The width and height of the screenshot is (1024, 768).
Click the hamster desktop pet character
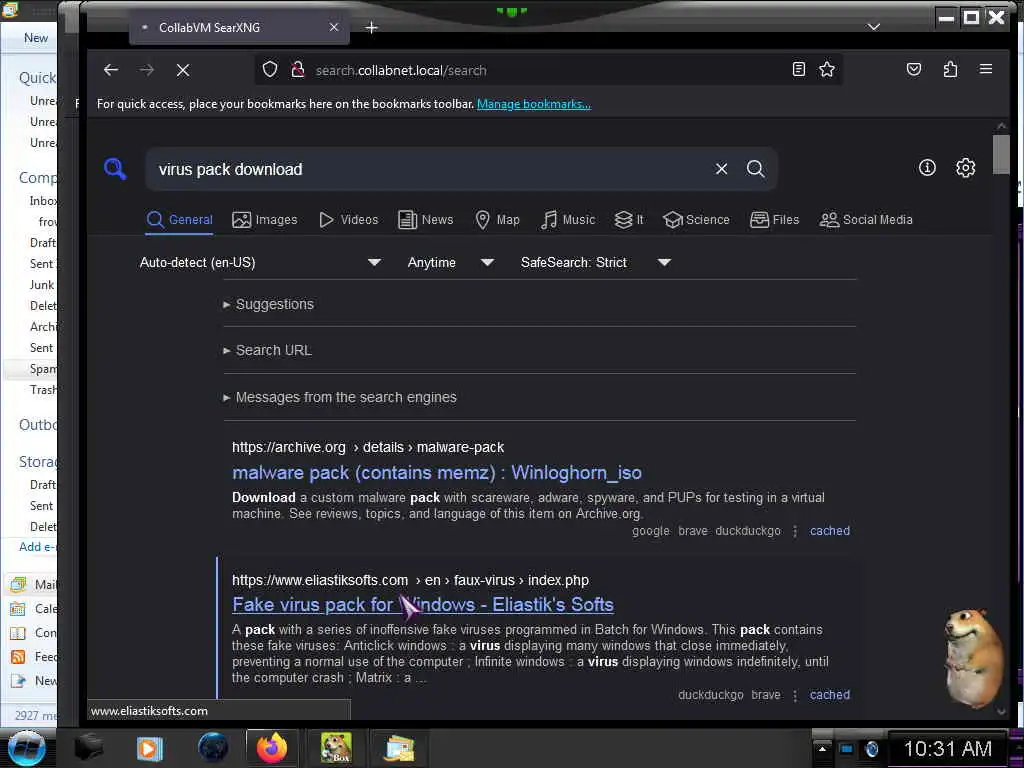[973, 658]
